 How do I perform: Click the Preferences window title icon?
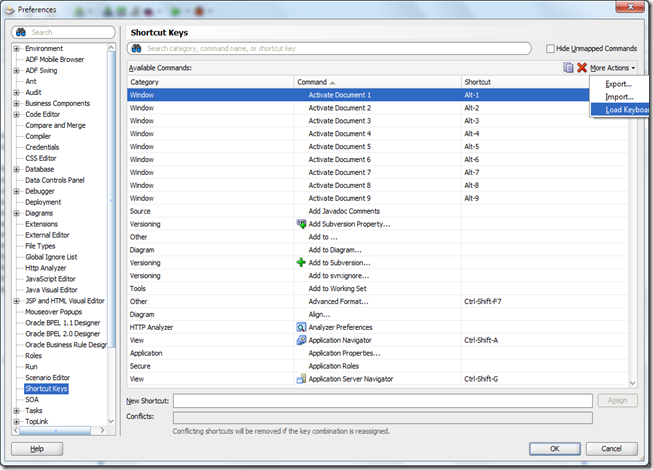point(10,9)
